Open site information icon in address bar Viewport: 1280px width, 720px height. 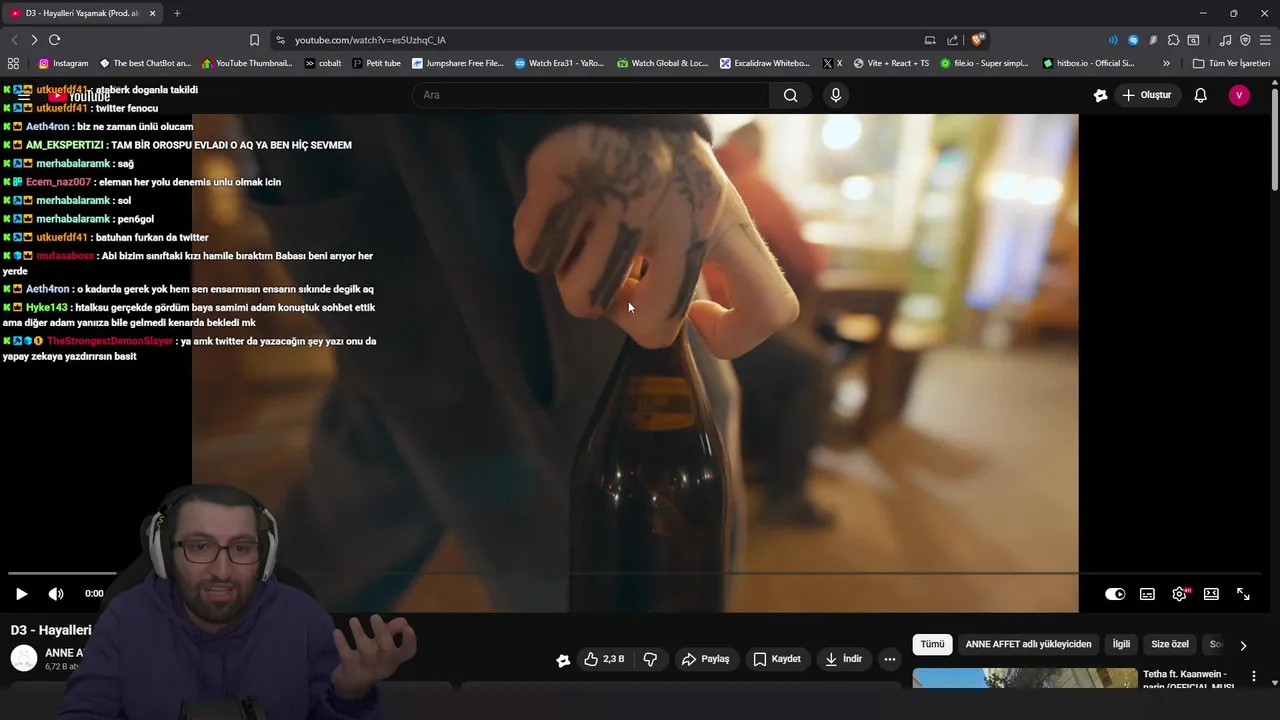coord(280,40)
